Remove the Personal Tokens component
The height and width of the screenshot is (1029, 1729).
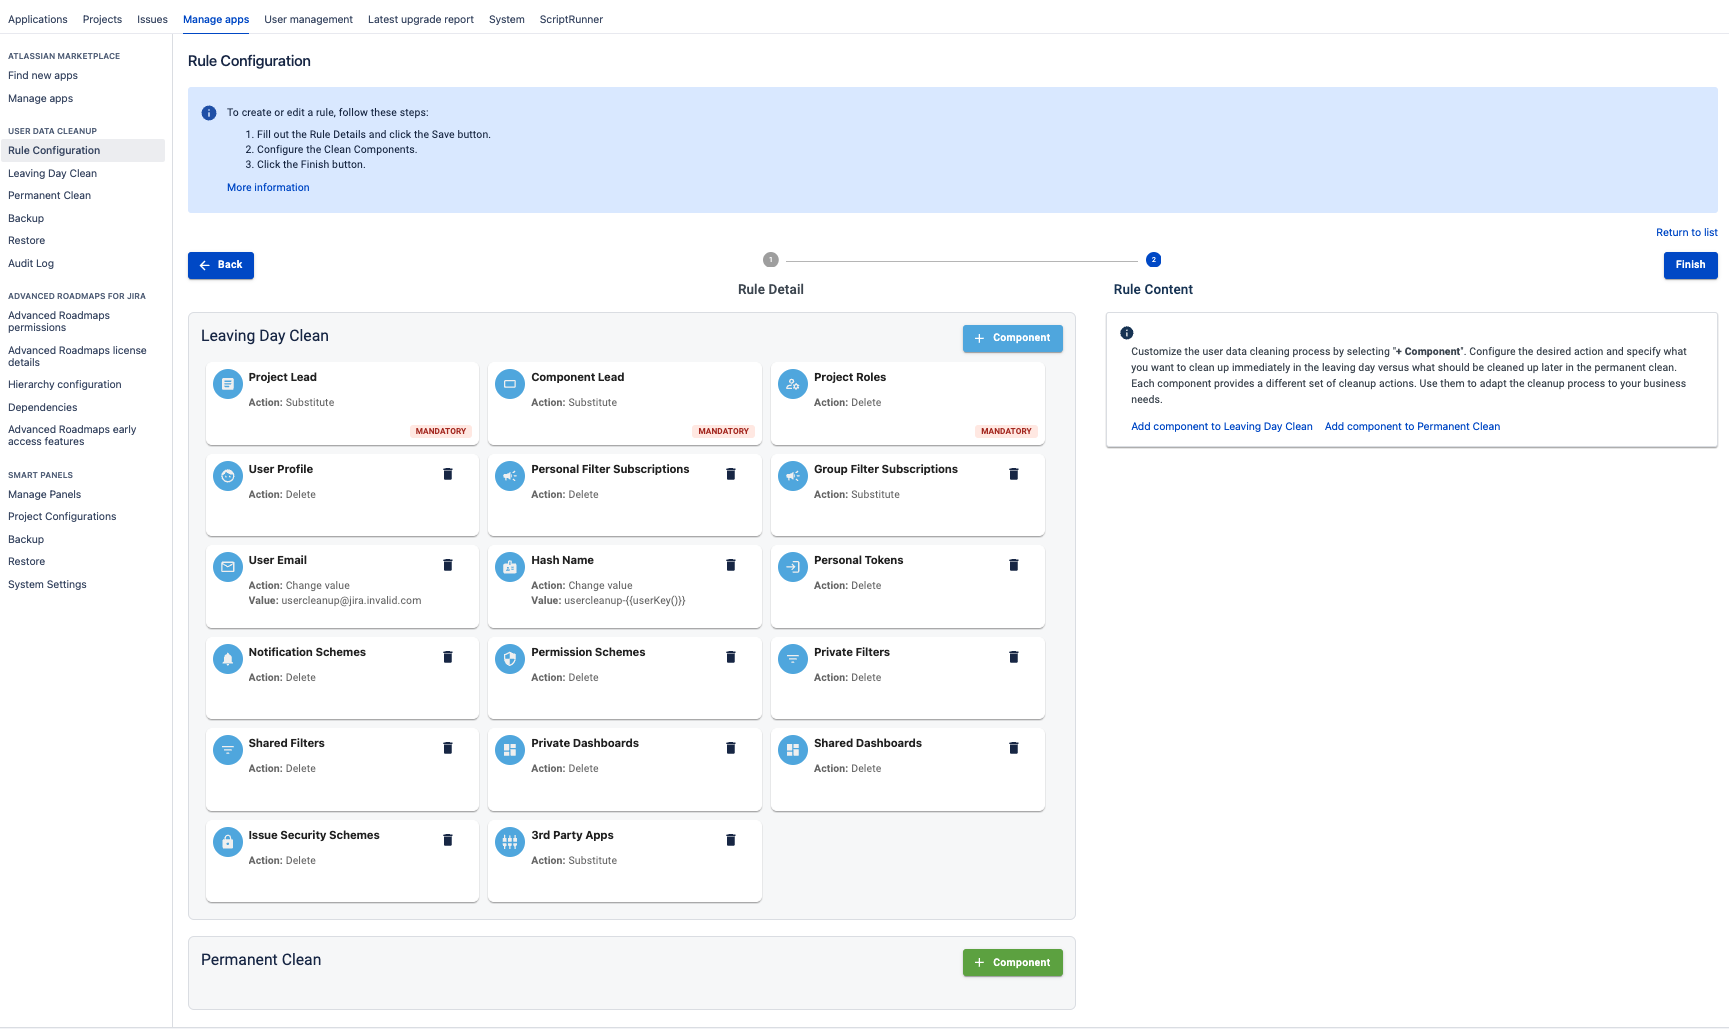coord(1013,565)
